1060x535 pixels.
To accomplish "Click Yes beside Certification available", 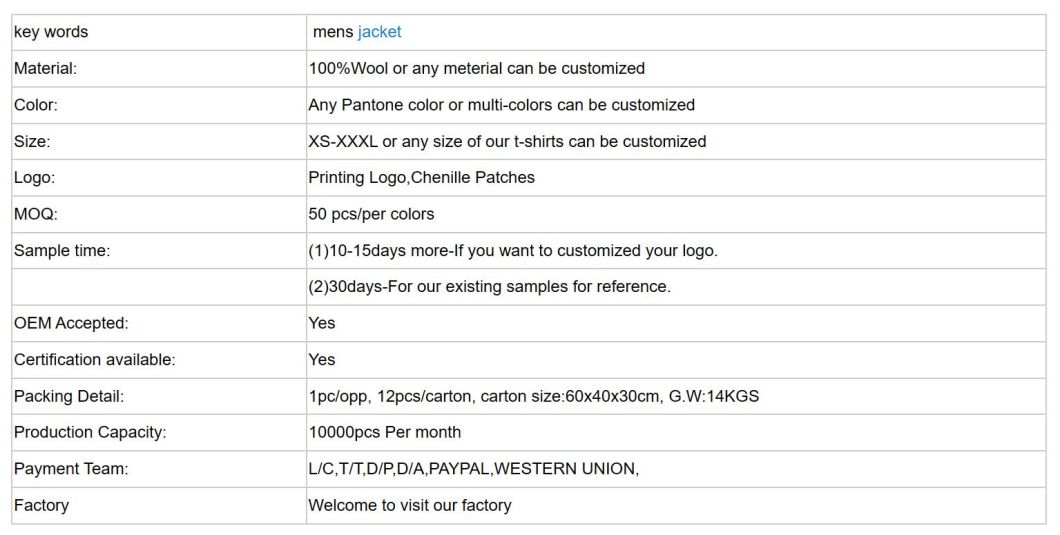I will pyautogui.click(x=322, y=359).
